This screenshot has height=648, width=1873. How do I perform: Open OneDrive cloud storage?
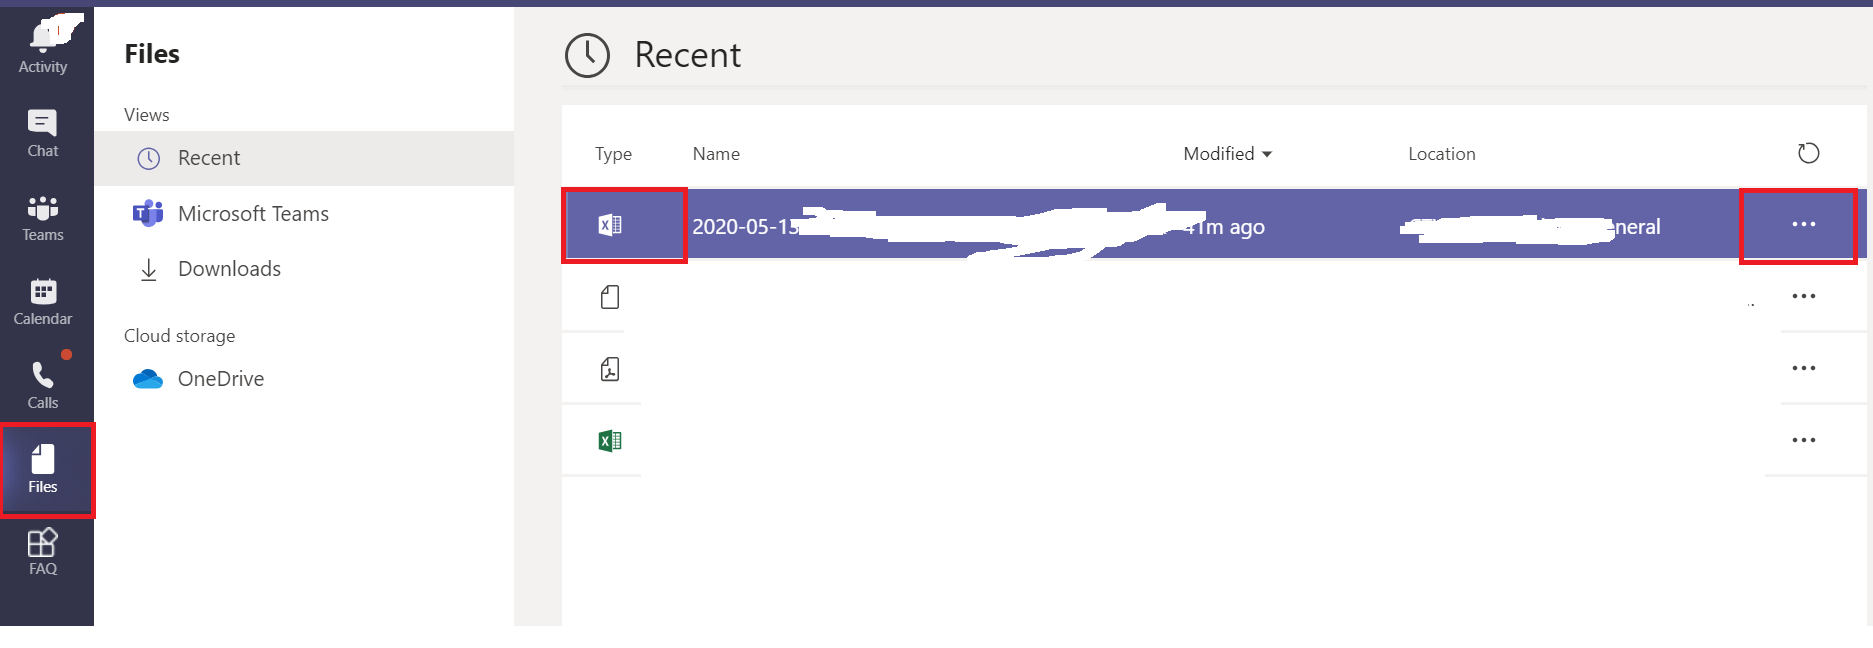point(220,379)
